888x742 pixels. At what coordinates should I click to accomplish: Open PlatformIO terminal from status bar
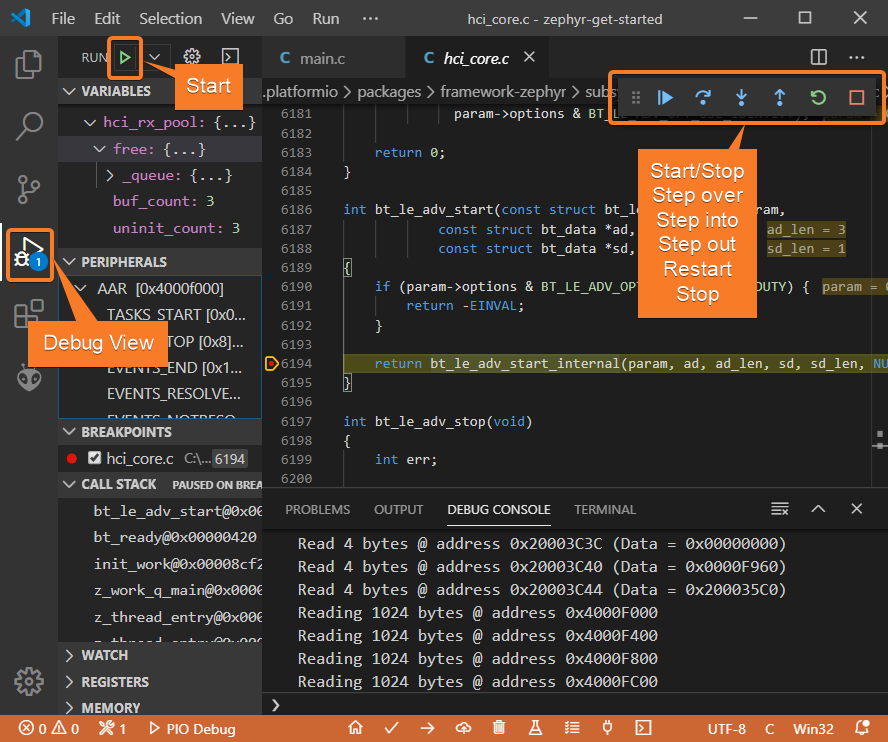pyautogui.click(x=643, y=728)
